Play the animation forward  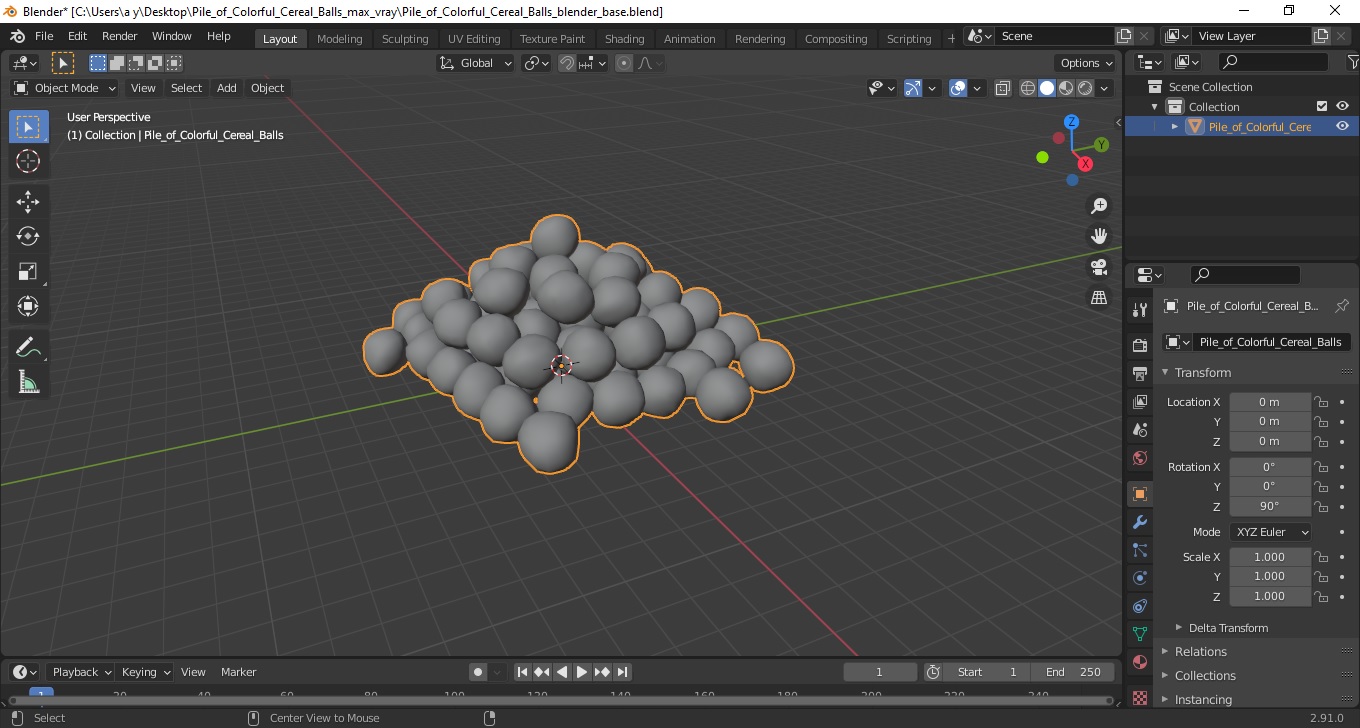click(582, 672)
